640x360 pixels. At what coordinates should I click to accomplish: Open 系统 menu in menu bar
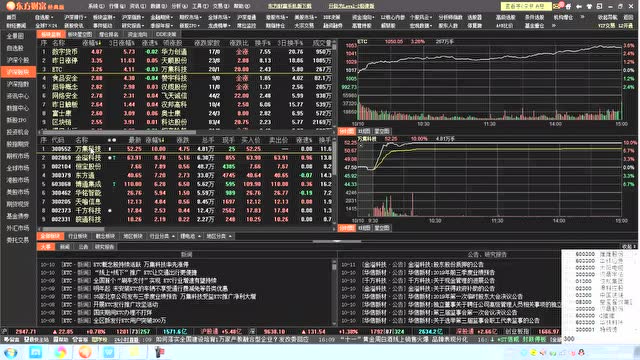96,6
